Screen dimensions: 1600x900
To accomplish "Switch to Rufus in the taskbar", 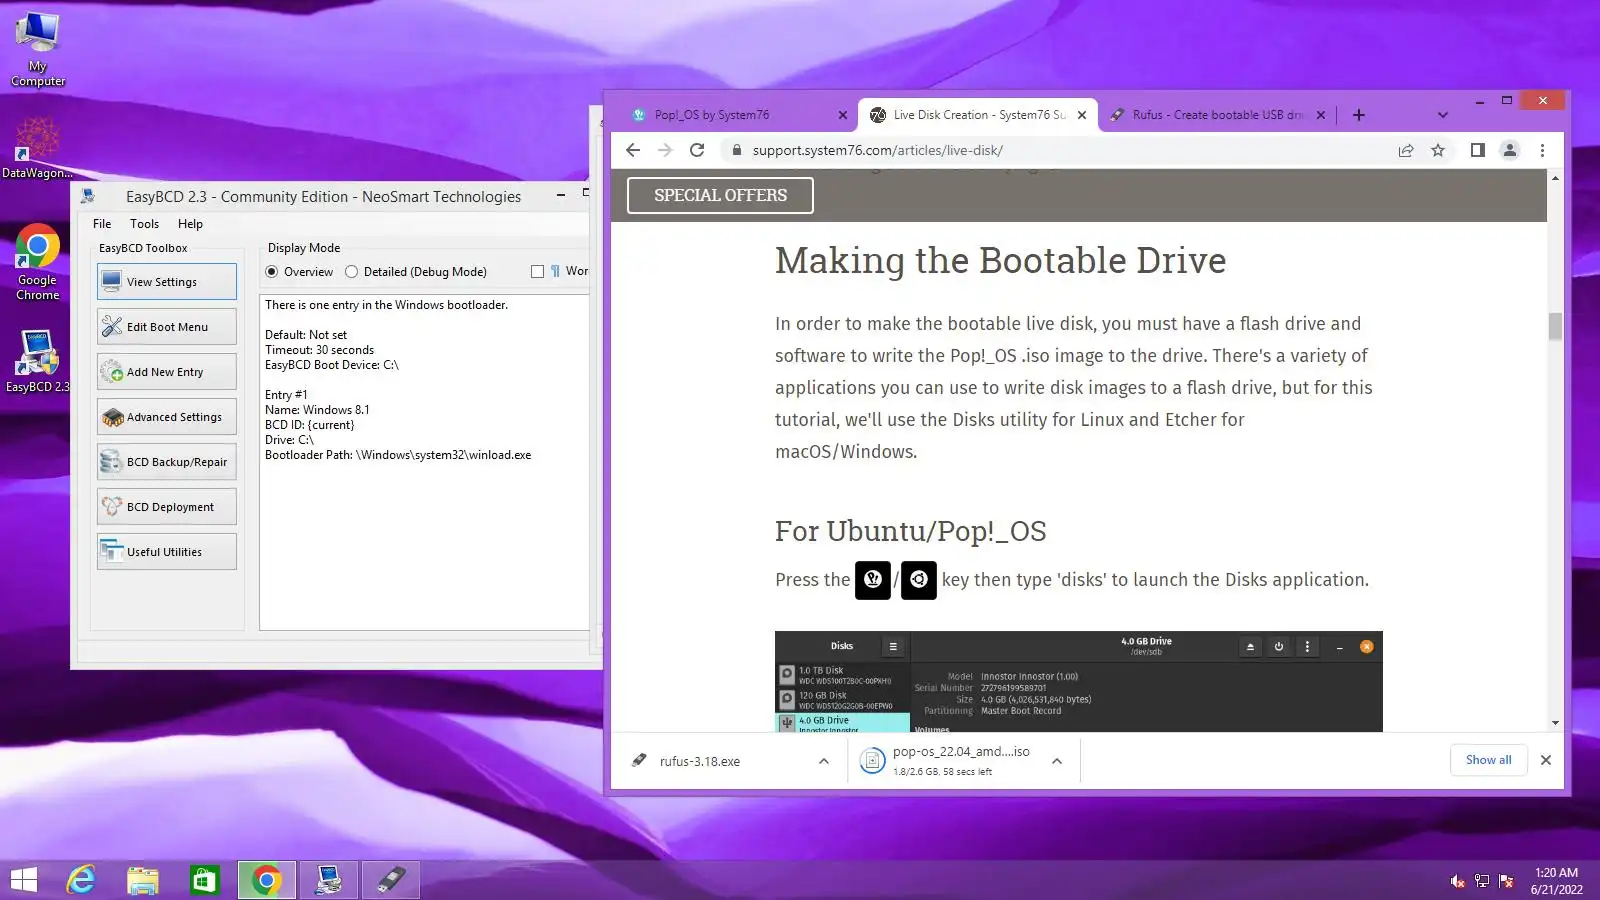I will tap(390, 880).
